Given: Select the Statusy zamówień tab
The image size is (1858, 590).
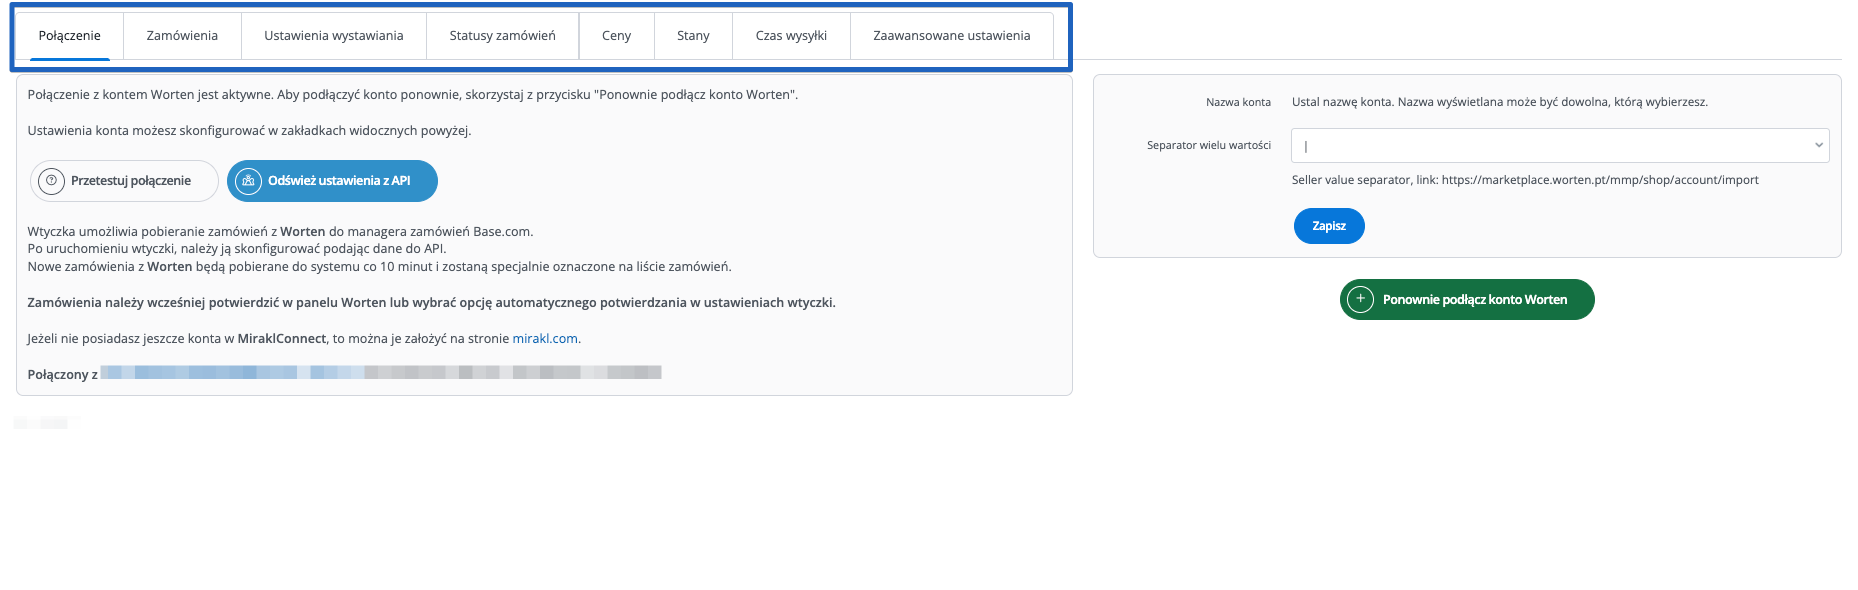Looking at the screenshot, I should pos(502,36).
